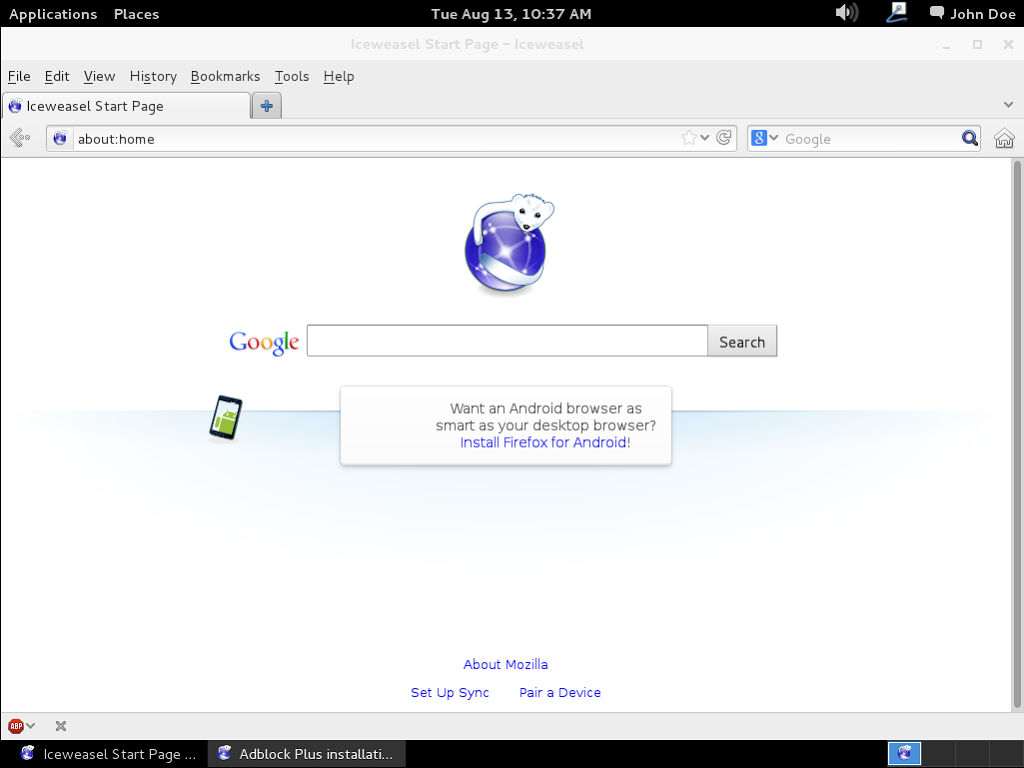
Task: Open the History menu
Action: 153,76
